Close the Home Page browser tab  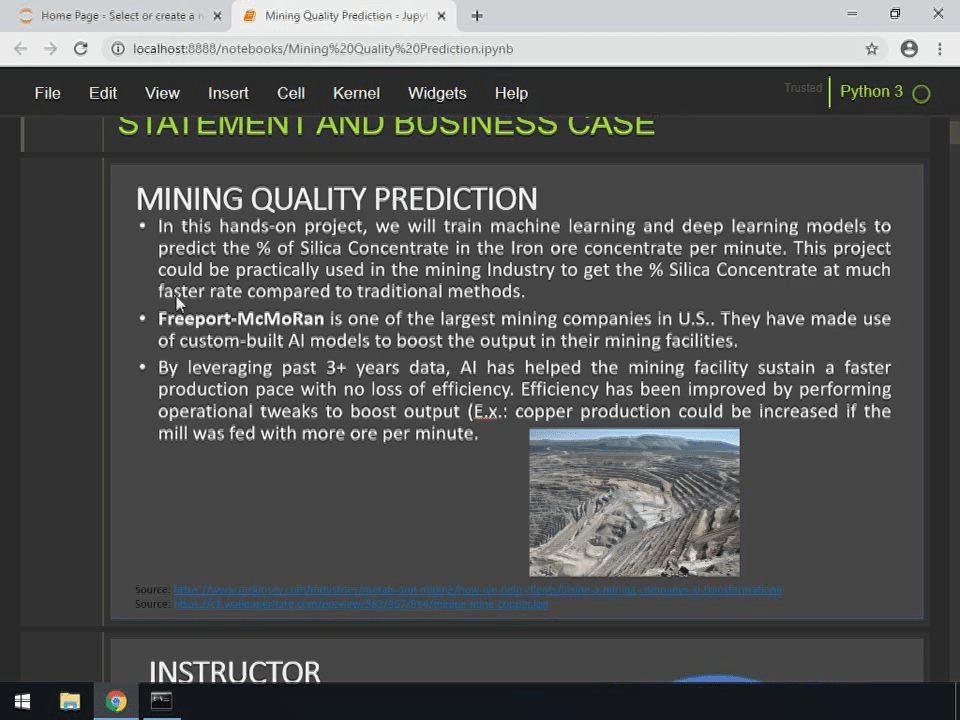pos(217,17)
